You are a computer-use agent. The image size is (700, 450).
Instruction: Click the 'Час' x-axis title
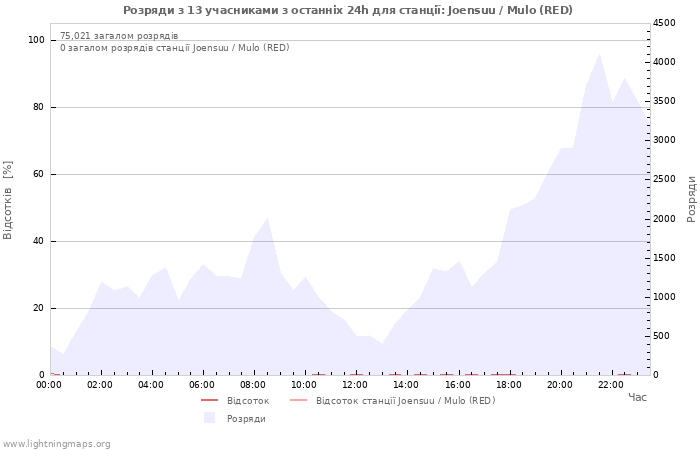pos(637,397)
